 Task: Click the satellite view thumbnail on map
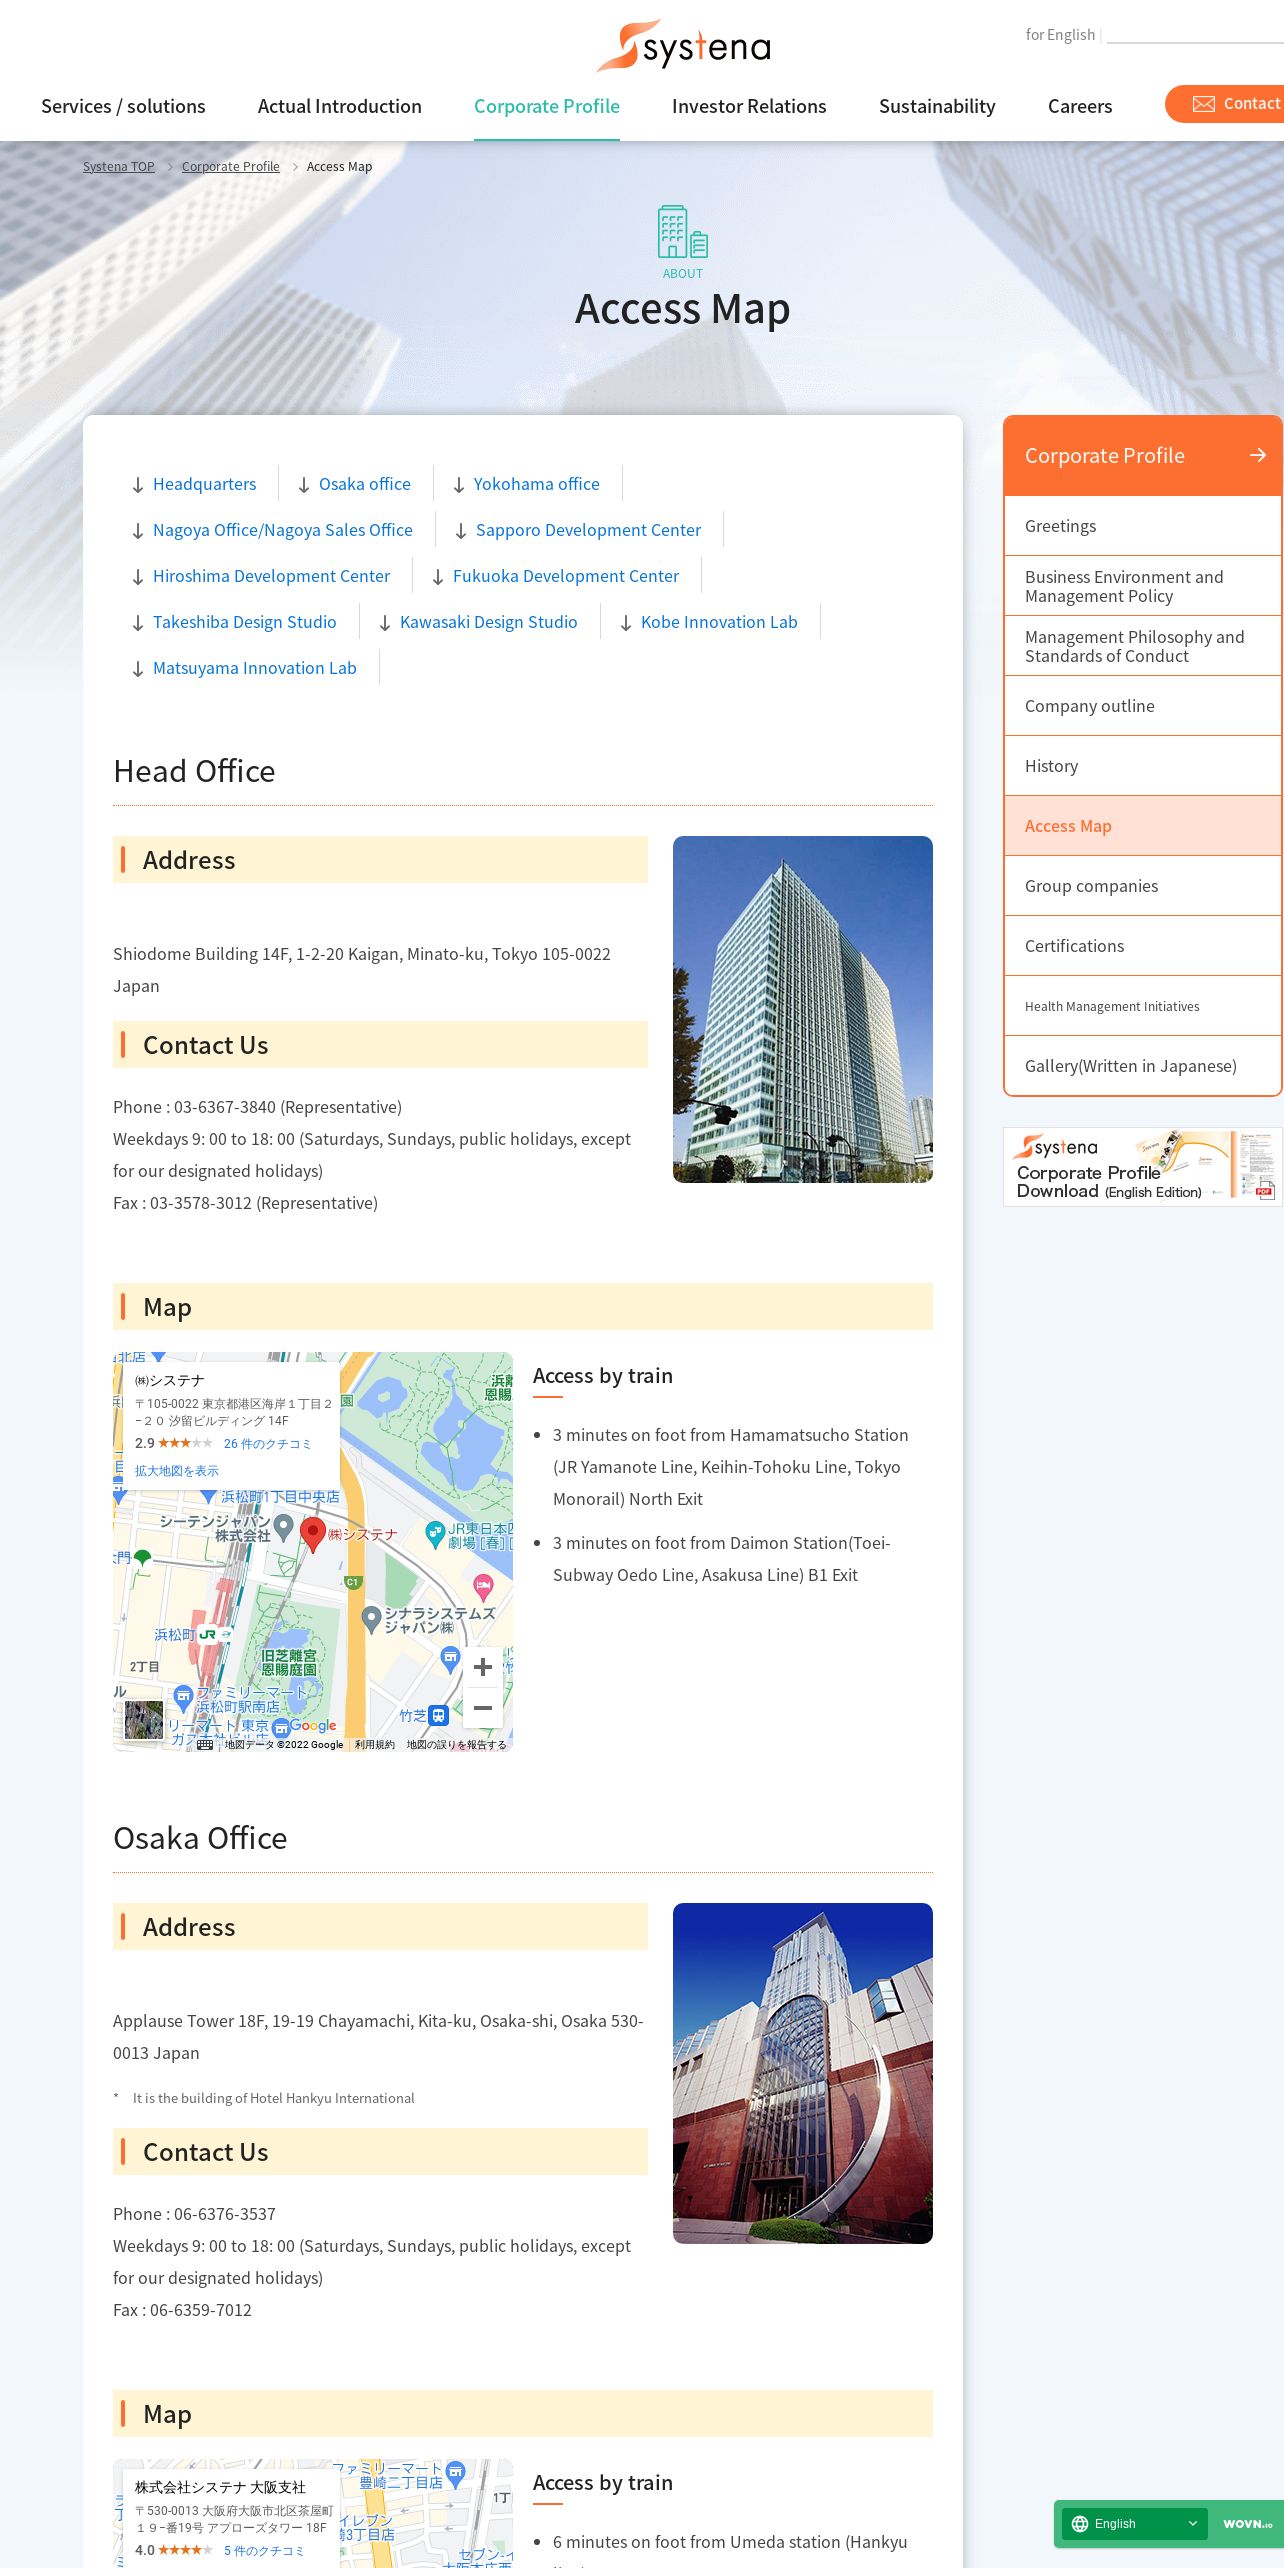click(x=144, y=1720)
